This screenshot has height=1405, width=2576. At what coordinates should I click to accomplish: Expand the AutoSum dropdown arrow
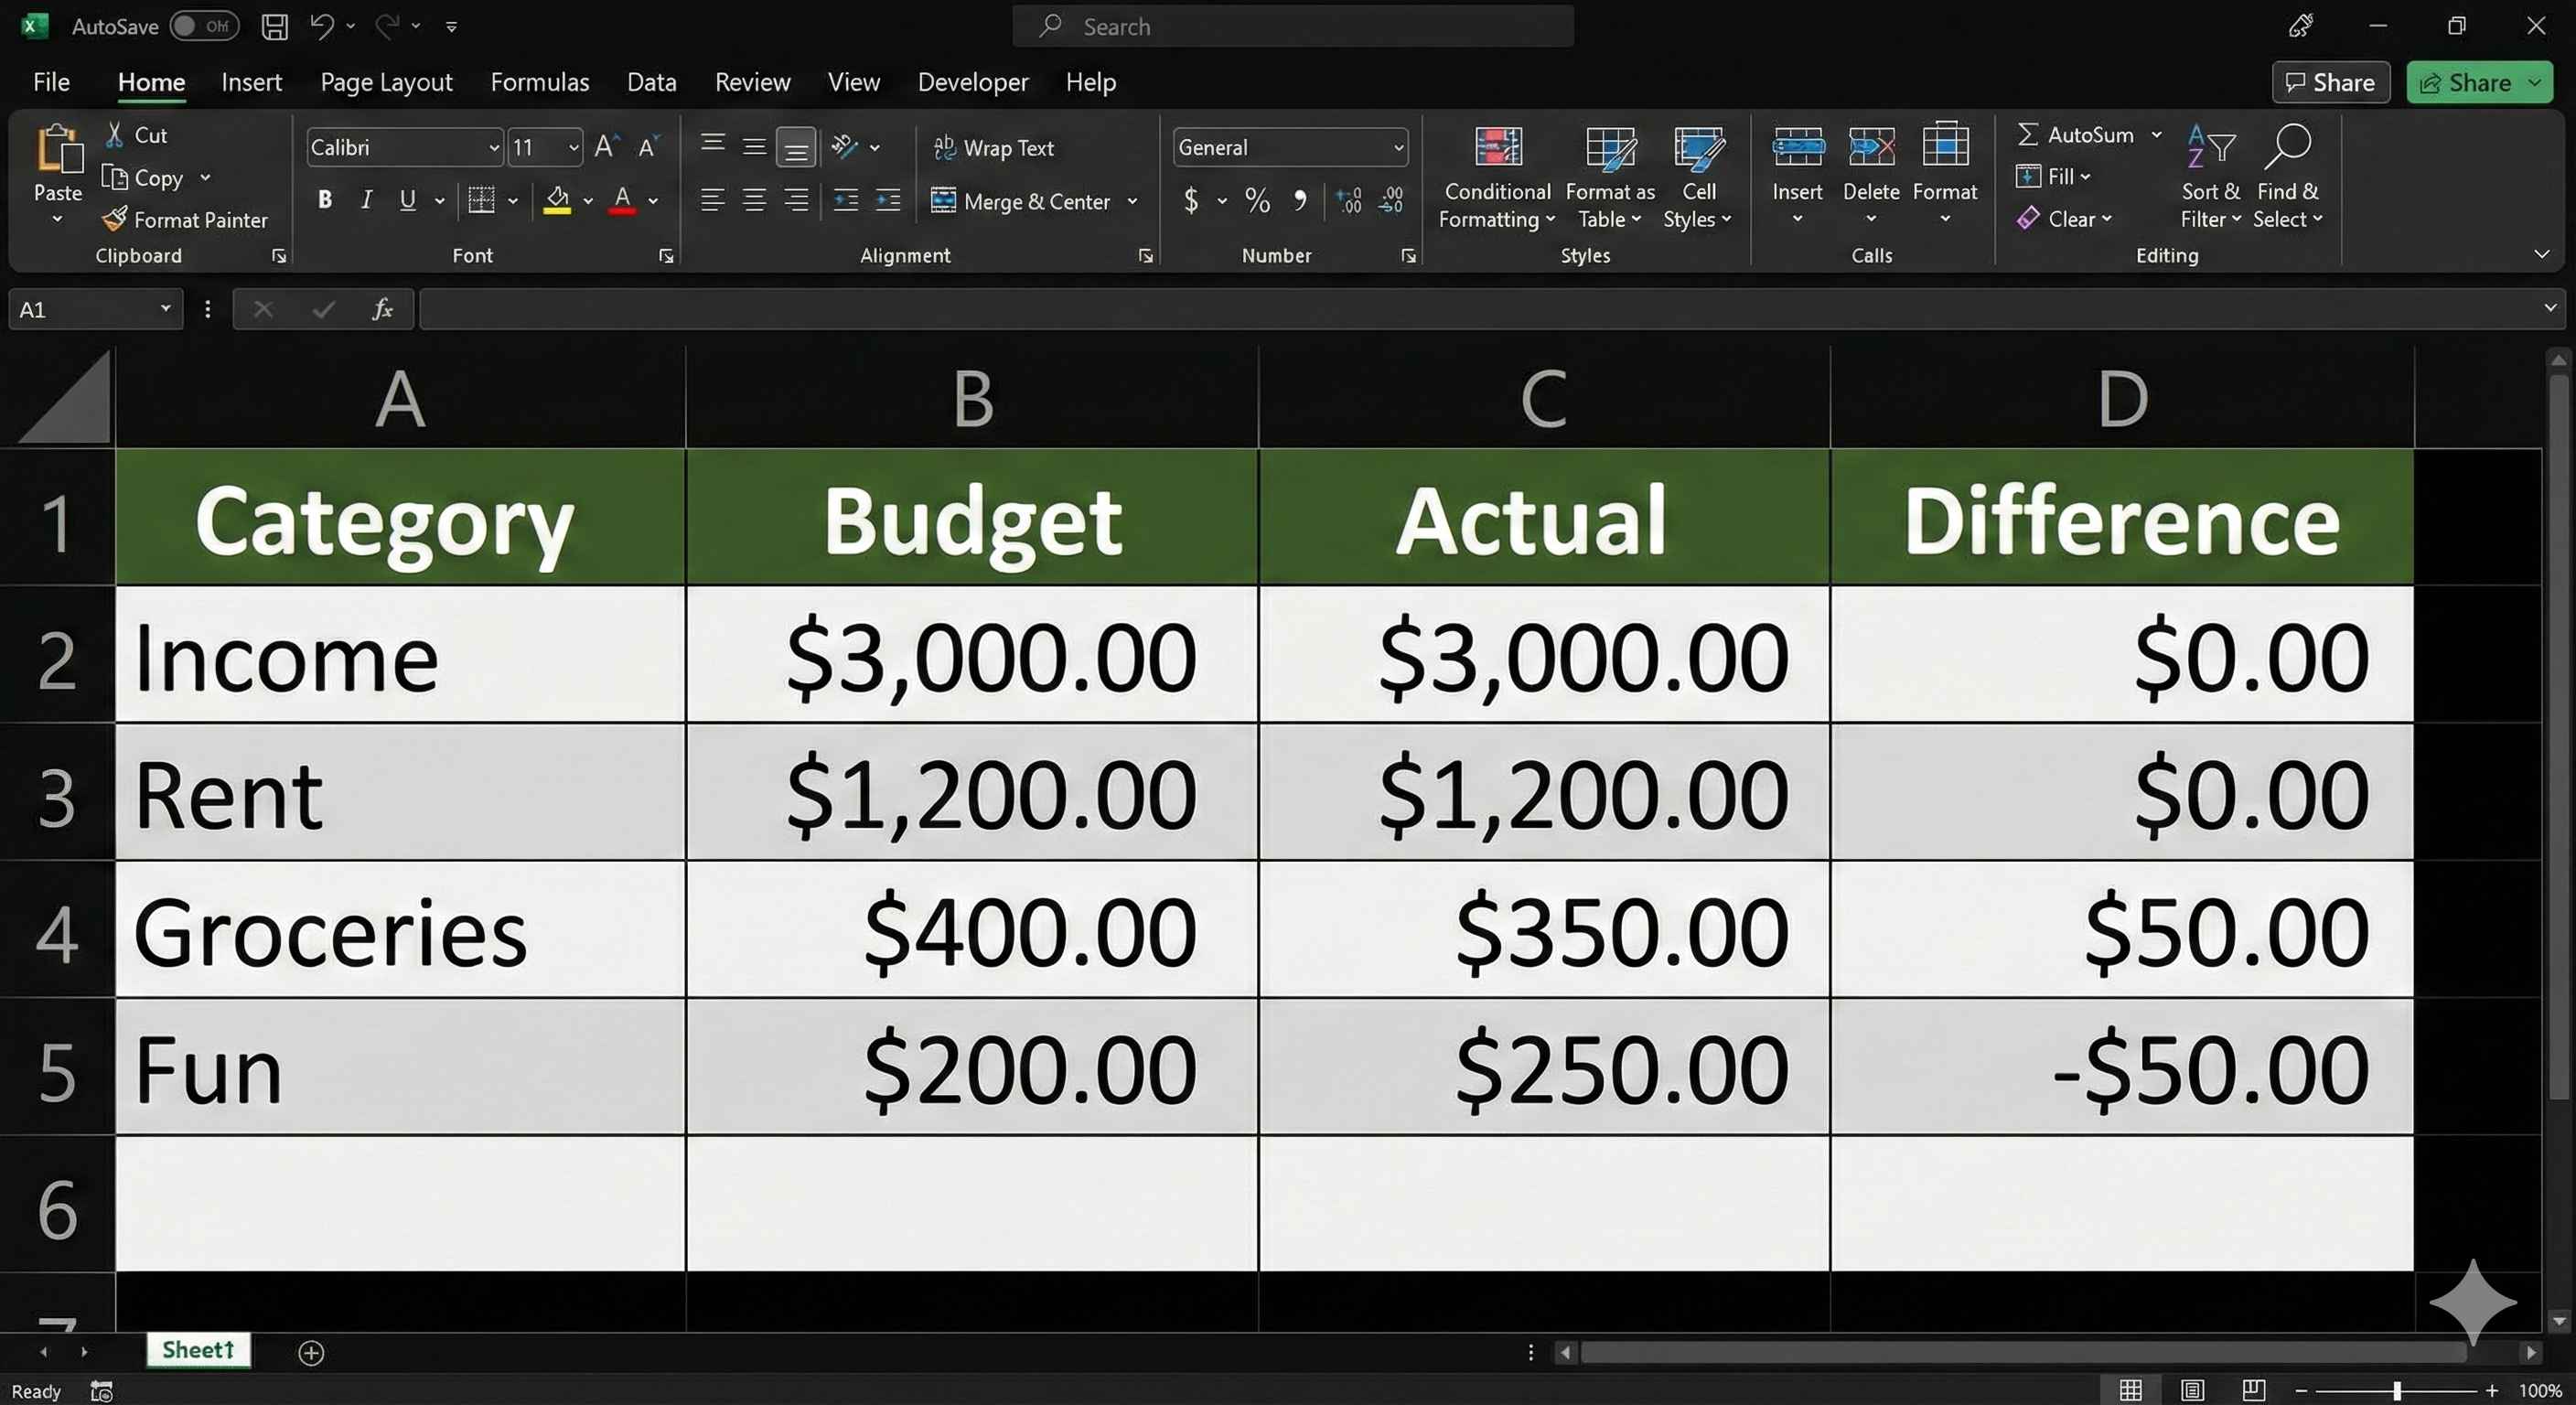(x=2157, y=134)
